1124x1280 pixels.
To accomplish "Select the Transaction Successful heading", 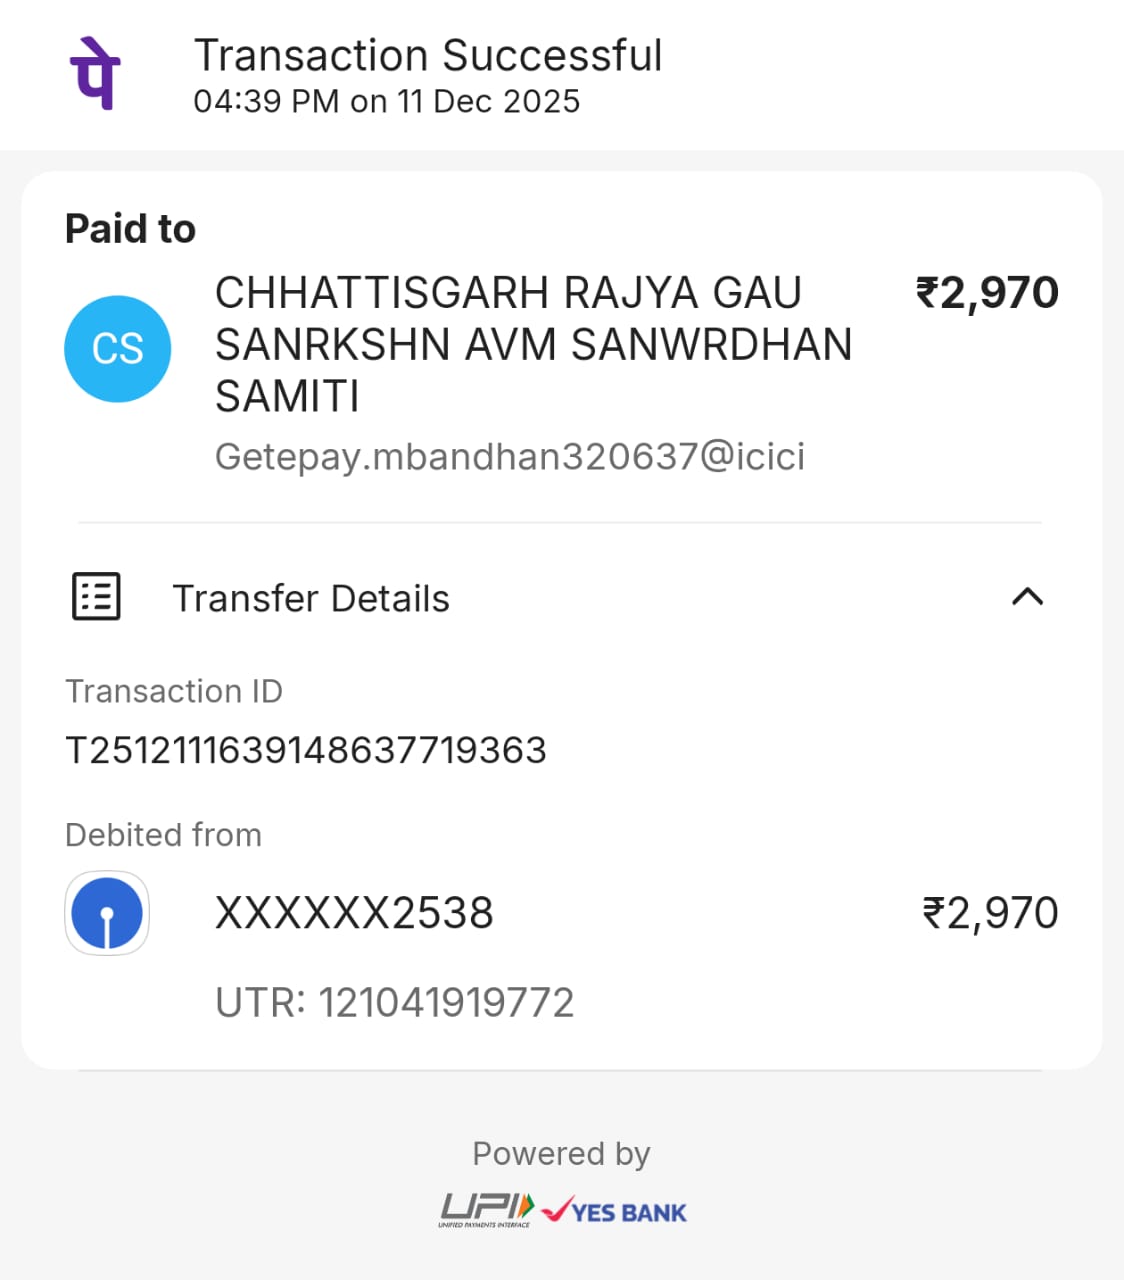I will tap(428, 56).
